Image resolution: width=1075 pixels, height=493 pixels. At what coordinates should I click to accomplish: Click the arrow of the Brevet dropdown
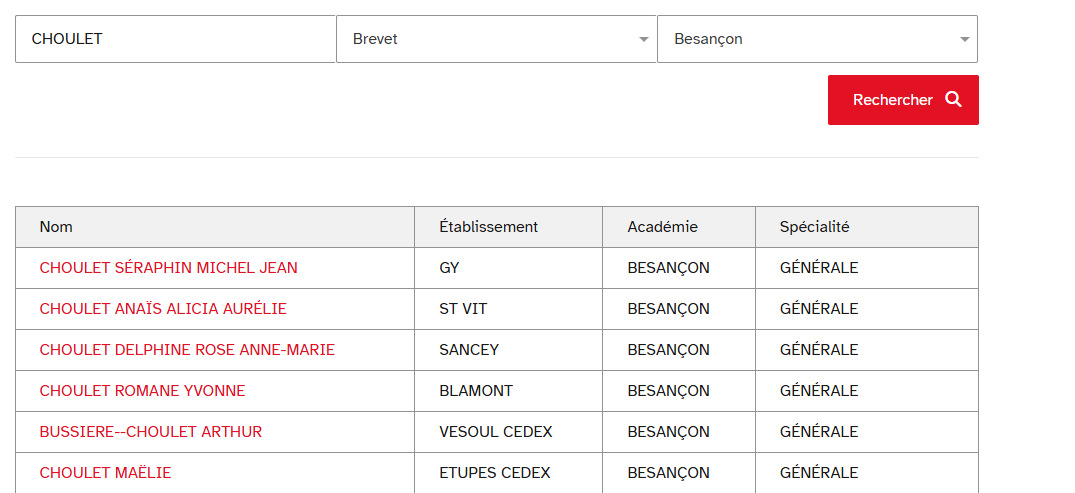(643, 40)
